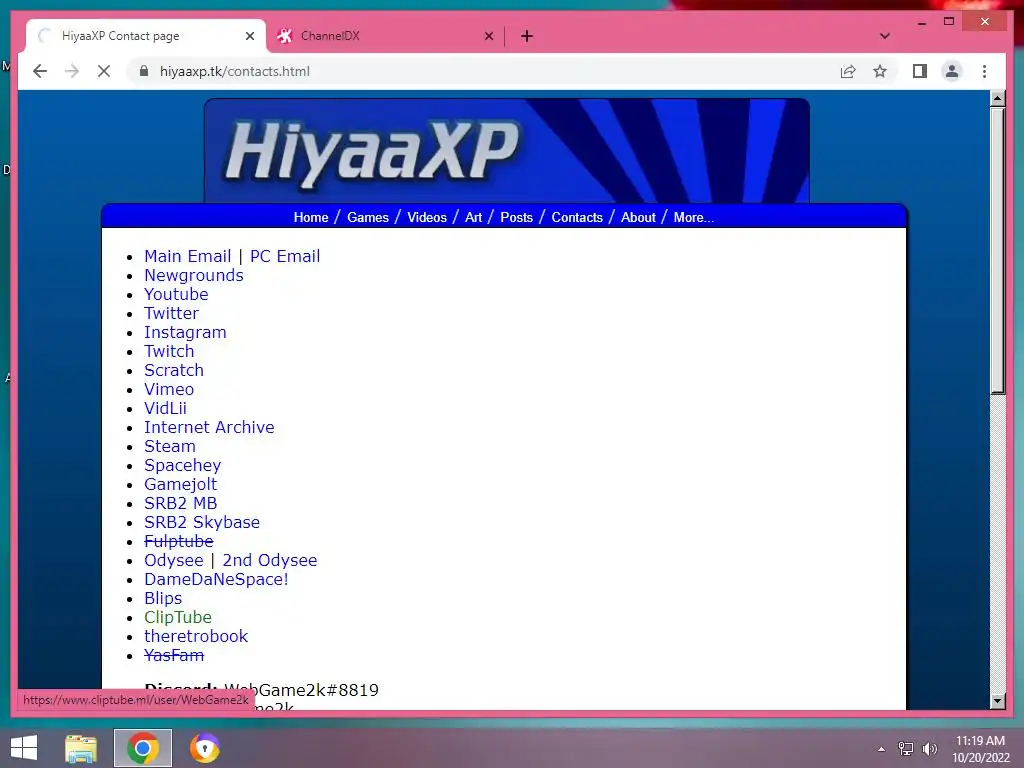
Task: Open the About navigation link
Action: pos(638,217)
